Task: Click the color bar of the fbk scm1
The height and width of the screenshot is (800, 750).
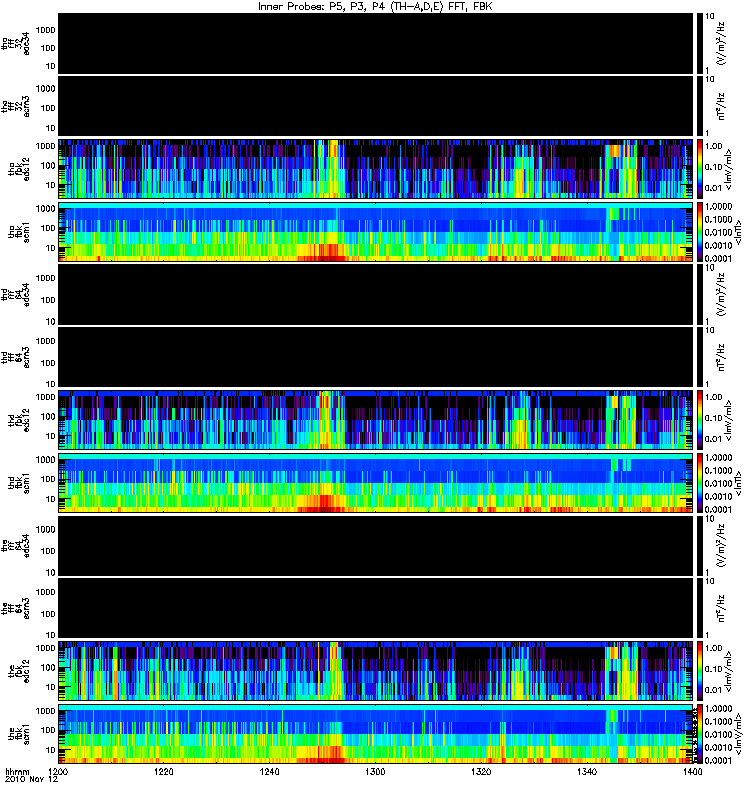Action: coord(700,734)
